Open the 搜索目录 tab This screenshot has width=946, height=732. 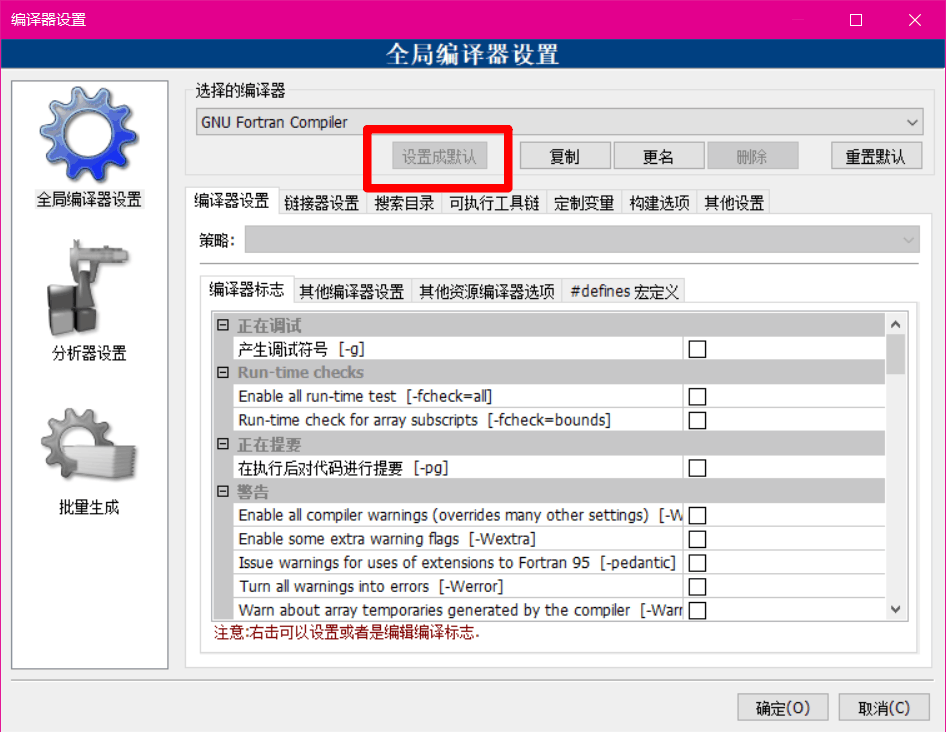pyautogui.click(x=404, y=203)
